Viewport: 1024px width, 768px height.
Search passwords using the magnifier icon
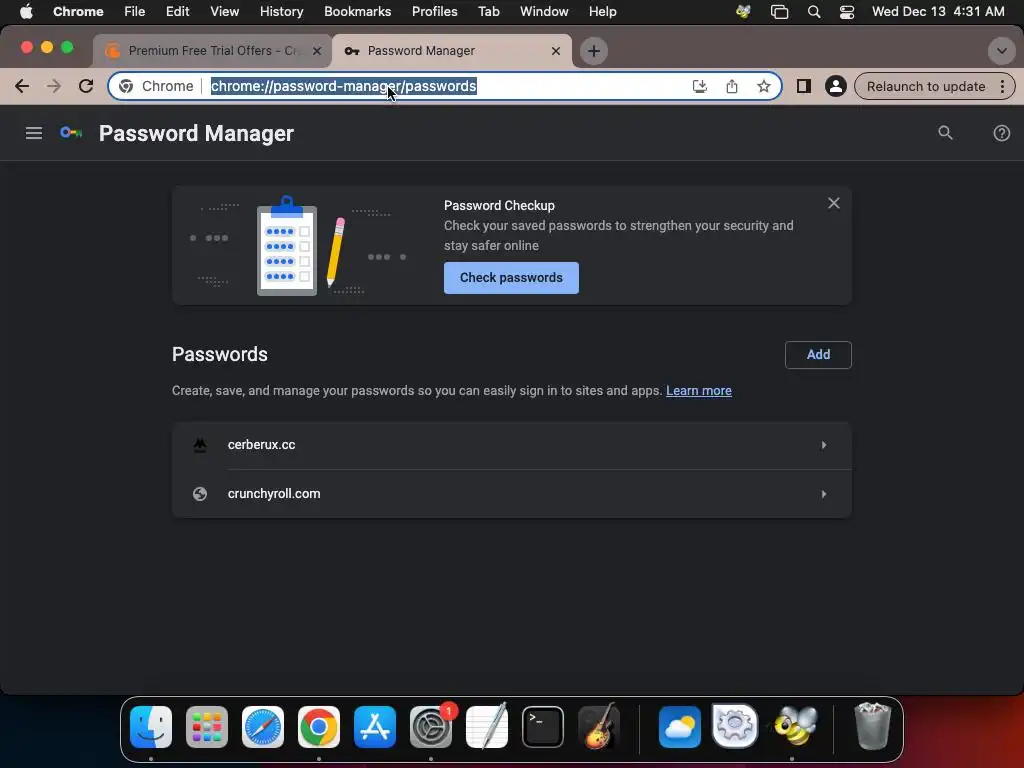click(x=945, y=133)
